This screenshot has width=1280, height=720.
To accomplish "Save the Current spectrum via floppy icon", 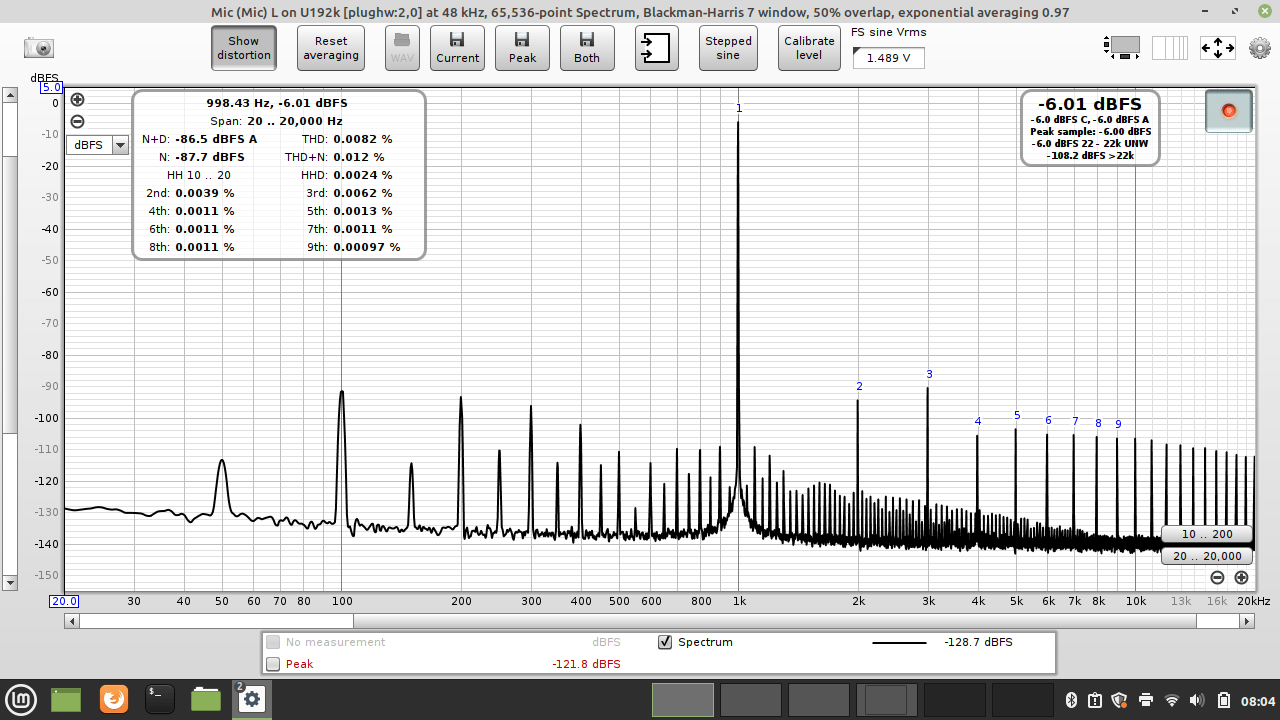I will [457, 47].
